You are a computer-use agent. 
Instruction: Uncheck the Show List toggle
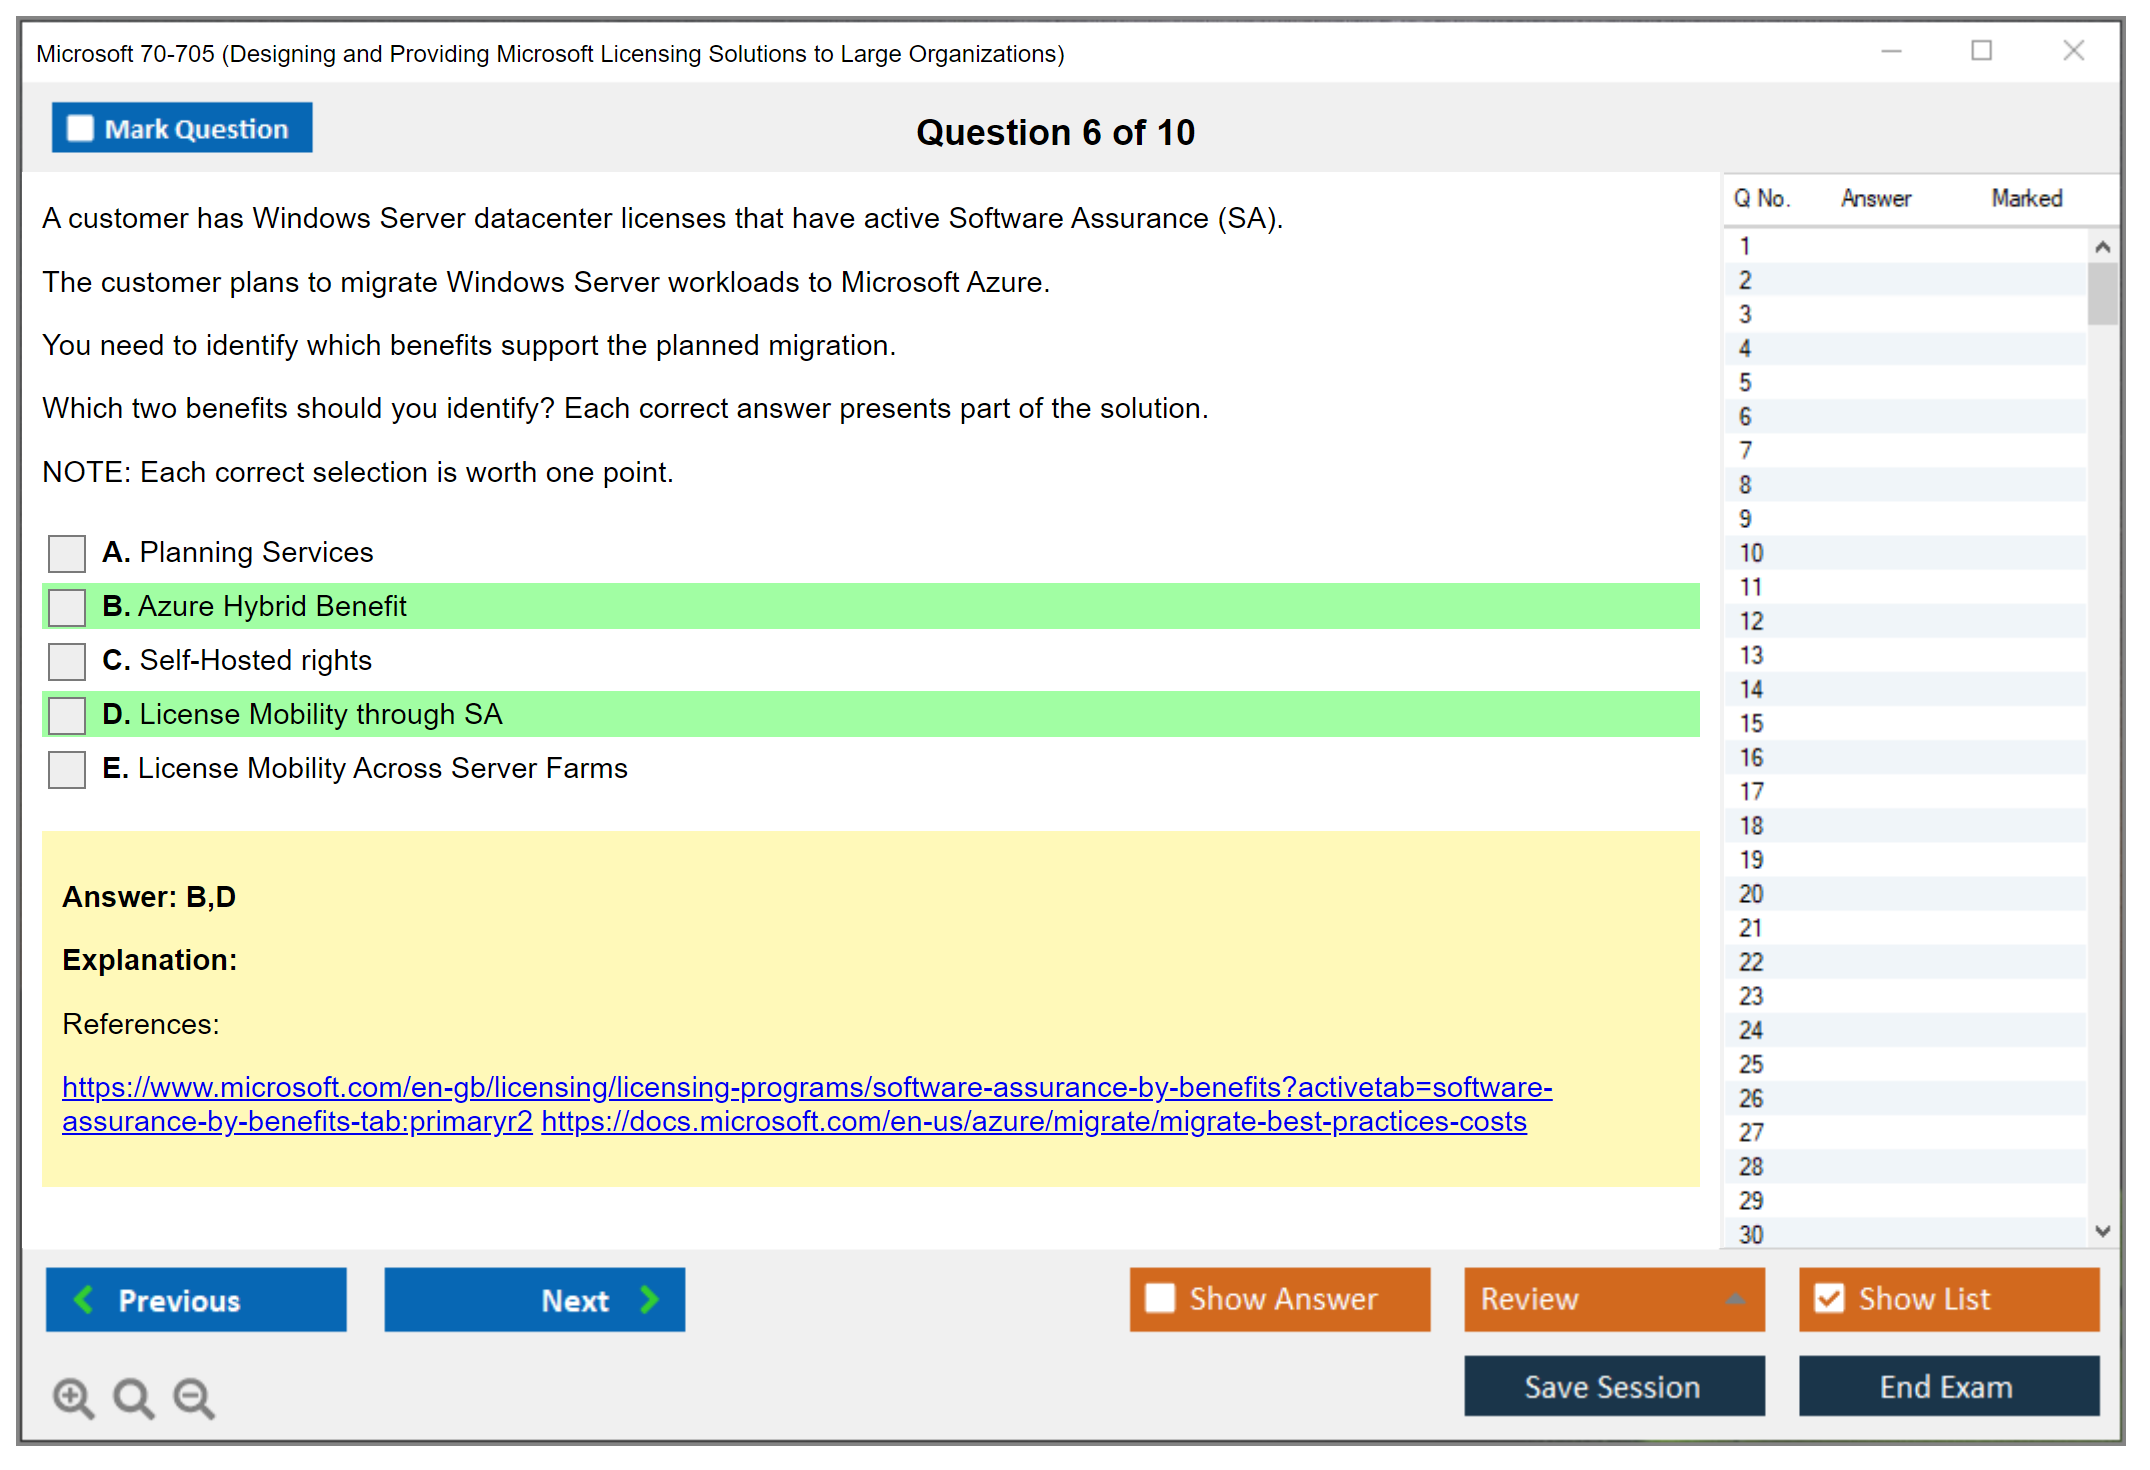coord(1829,1298)
